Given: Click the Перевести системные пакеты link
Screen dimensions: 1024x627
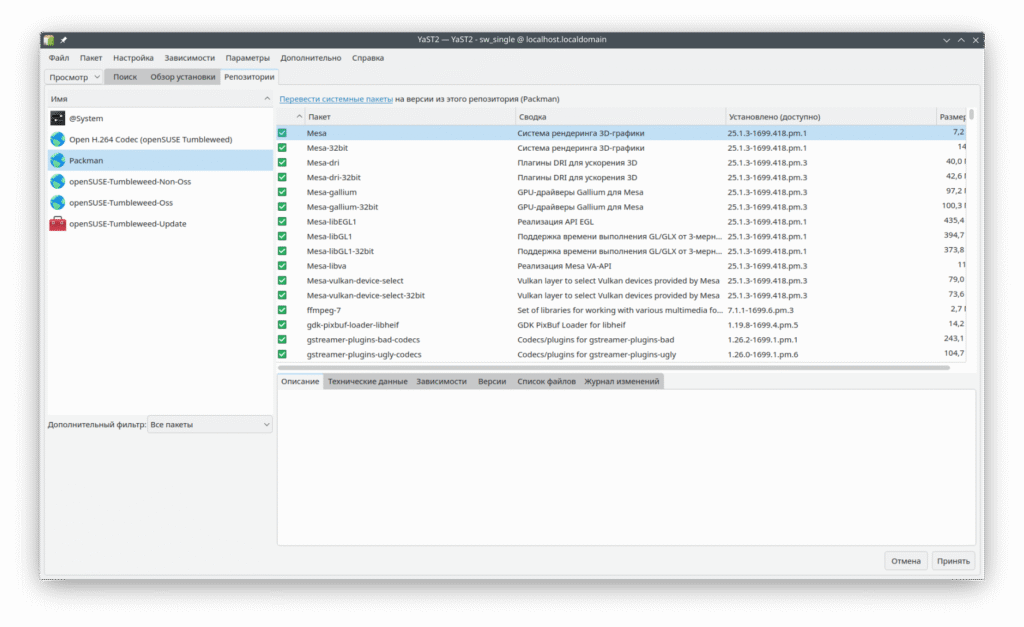Looking at the screenshot, I should (336, 99).
